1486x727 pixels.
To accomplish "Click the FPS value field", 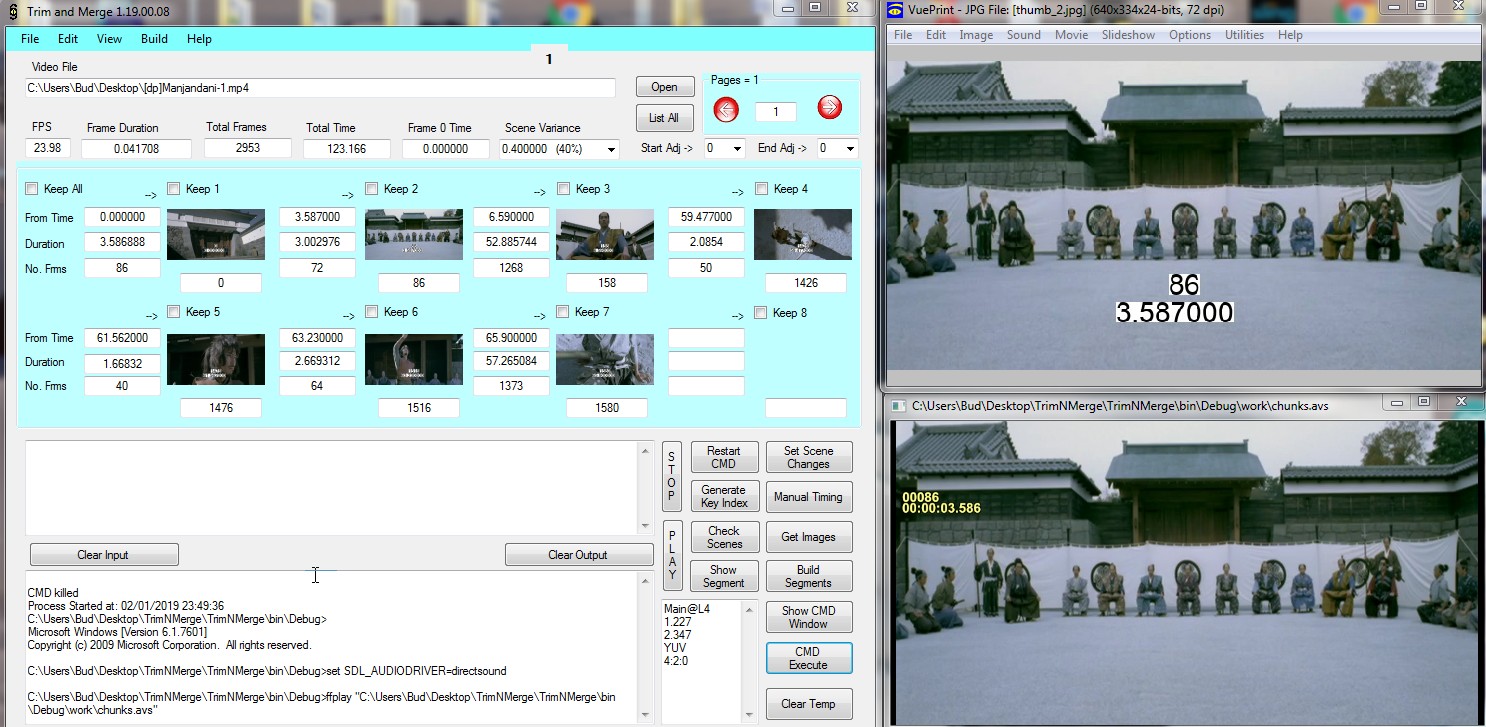I will click(x=47, y=148).
